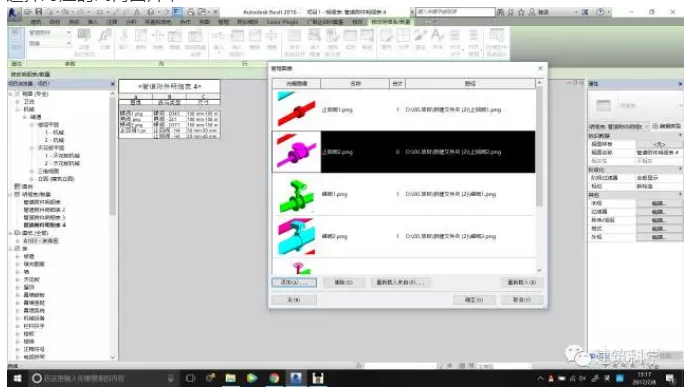Click 添加(A)... button in image dialog
The image size is (694, 392).
point(294,282)
